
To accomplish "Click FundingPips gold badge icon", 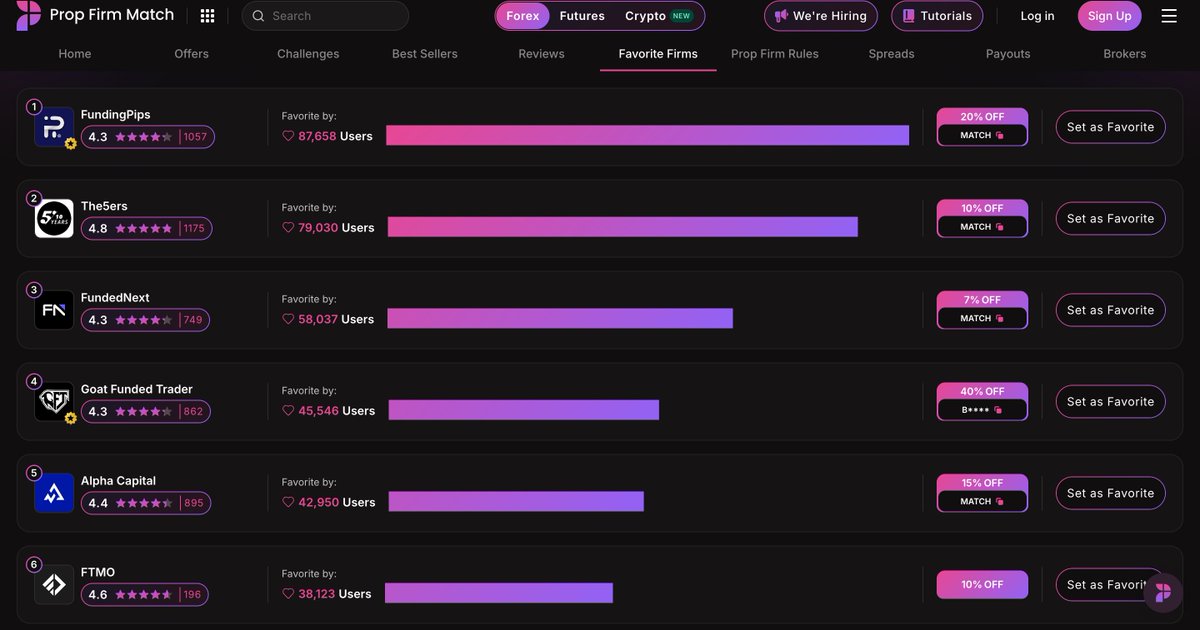I will point(71,144).
